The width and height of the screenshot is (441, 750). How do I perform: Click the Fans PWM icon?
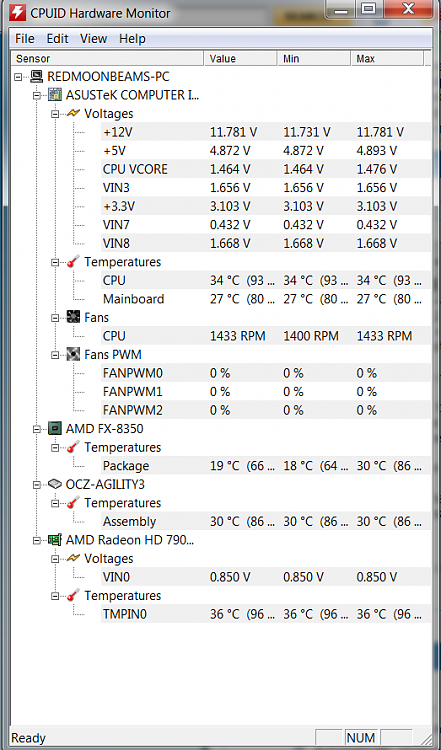(73, 355)
